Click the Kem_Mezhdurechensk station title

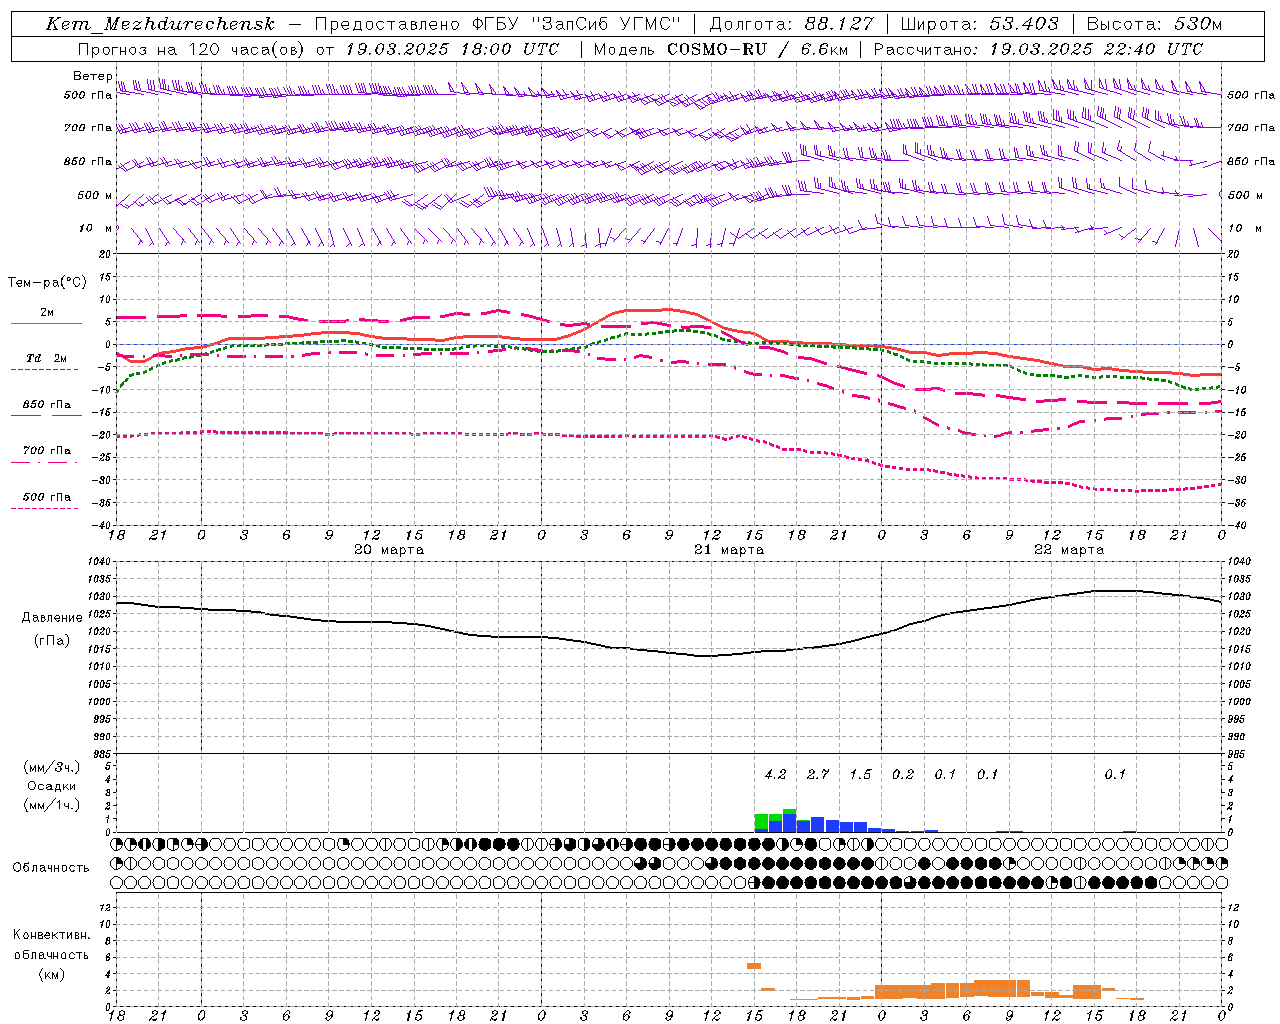pos(160,24)
